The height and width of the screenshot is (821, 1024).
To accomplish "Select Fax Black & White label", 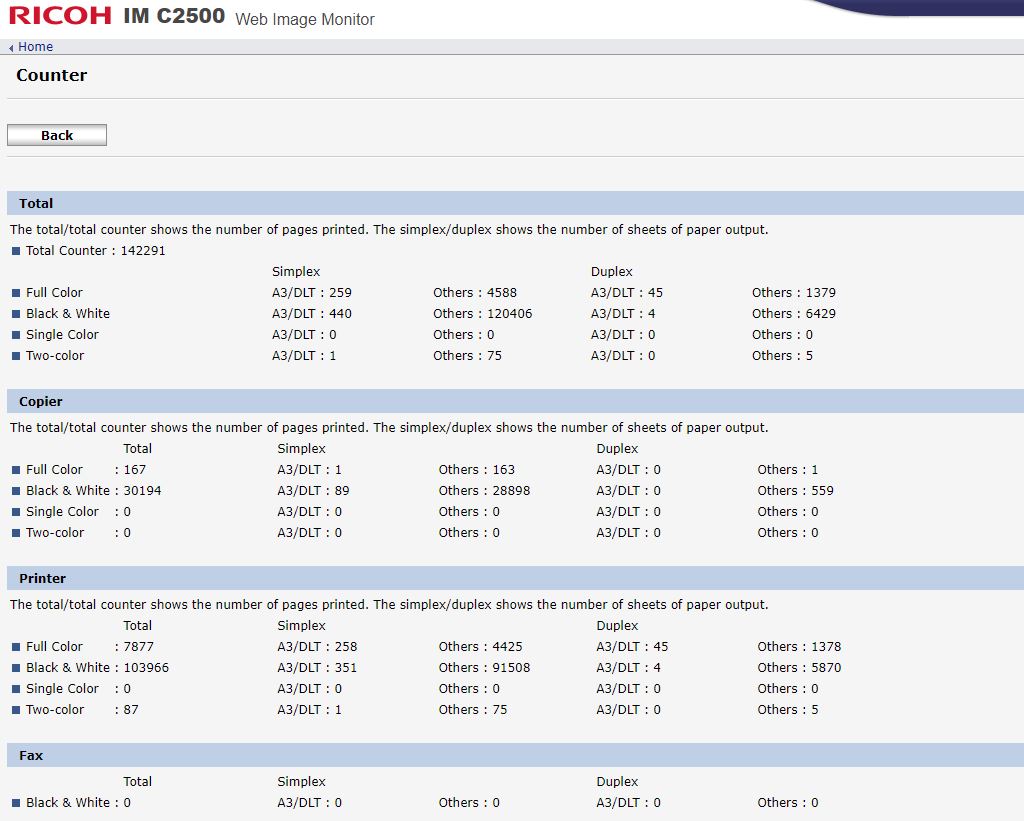I will pyautogui.click(x=68, y=803).
